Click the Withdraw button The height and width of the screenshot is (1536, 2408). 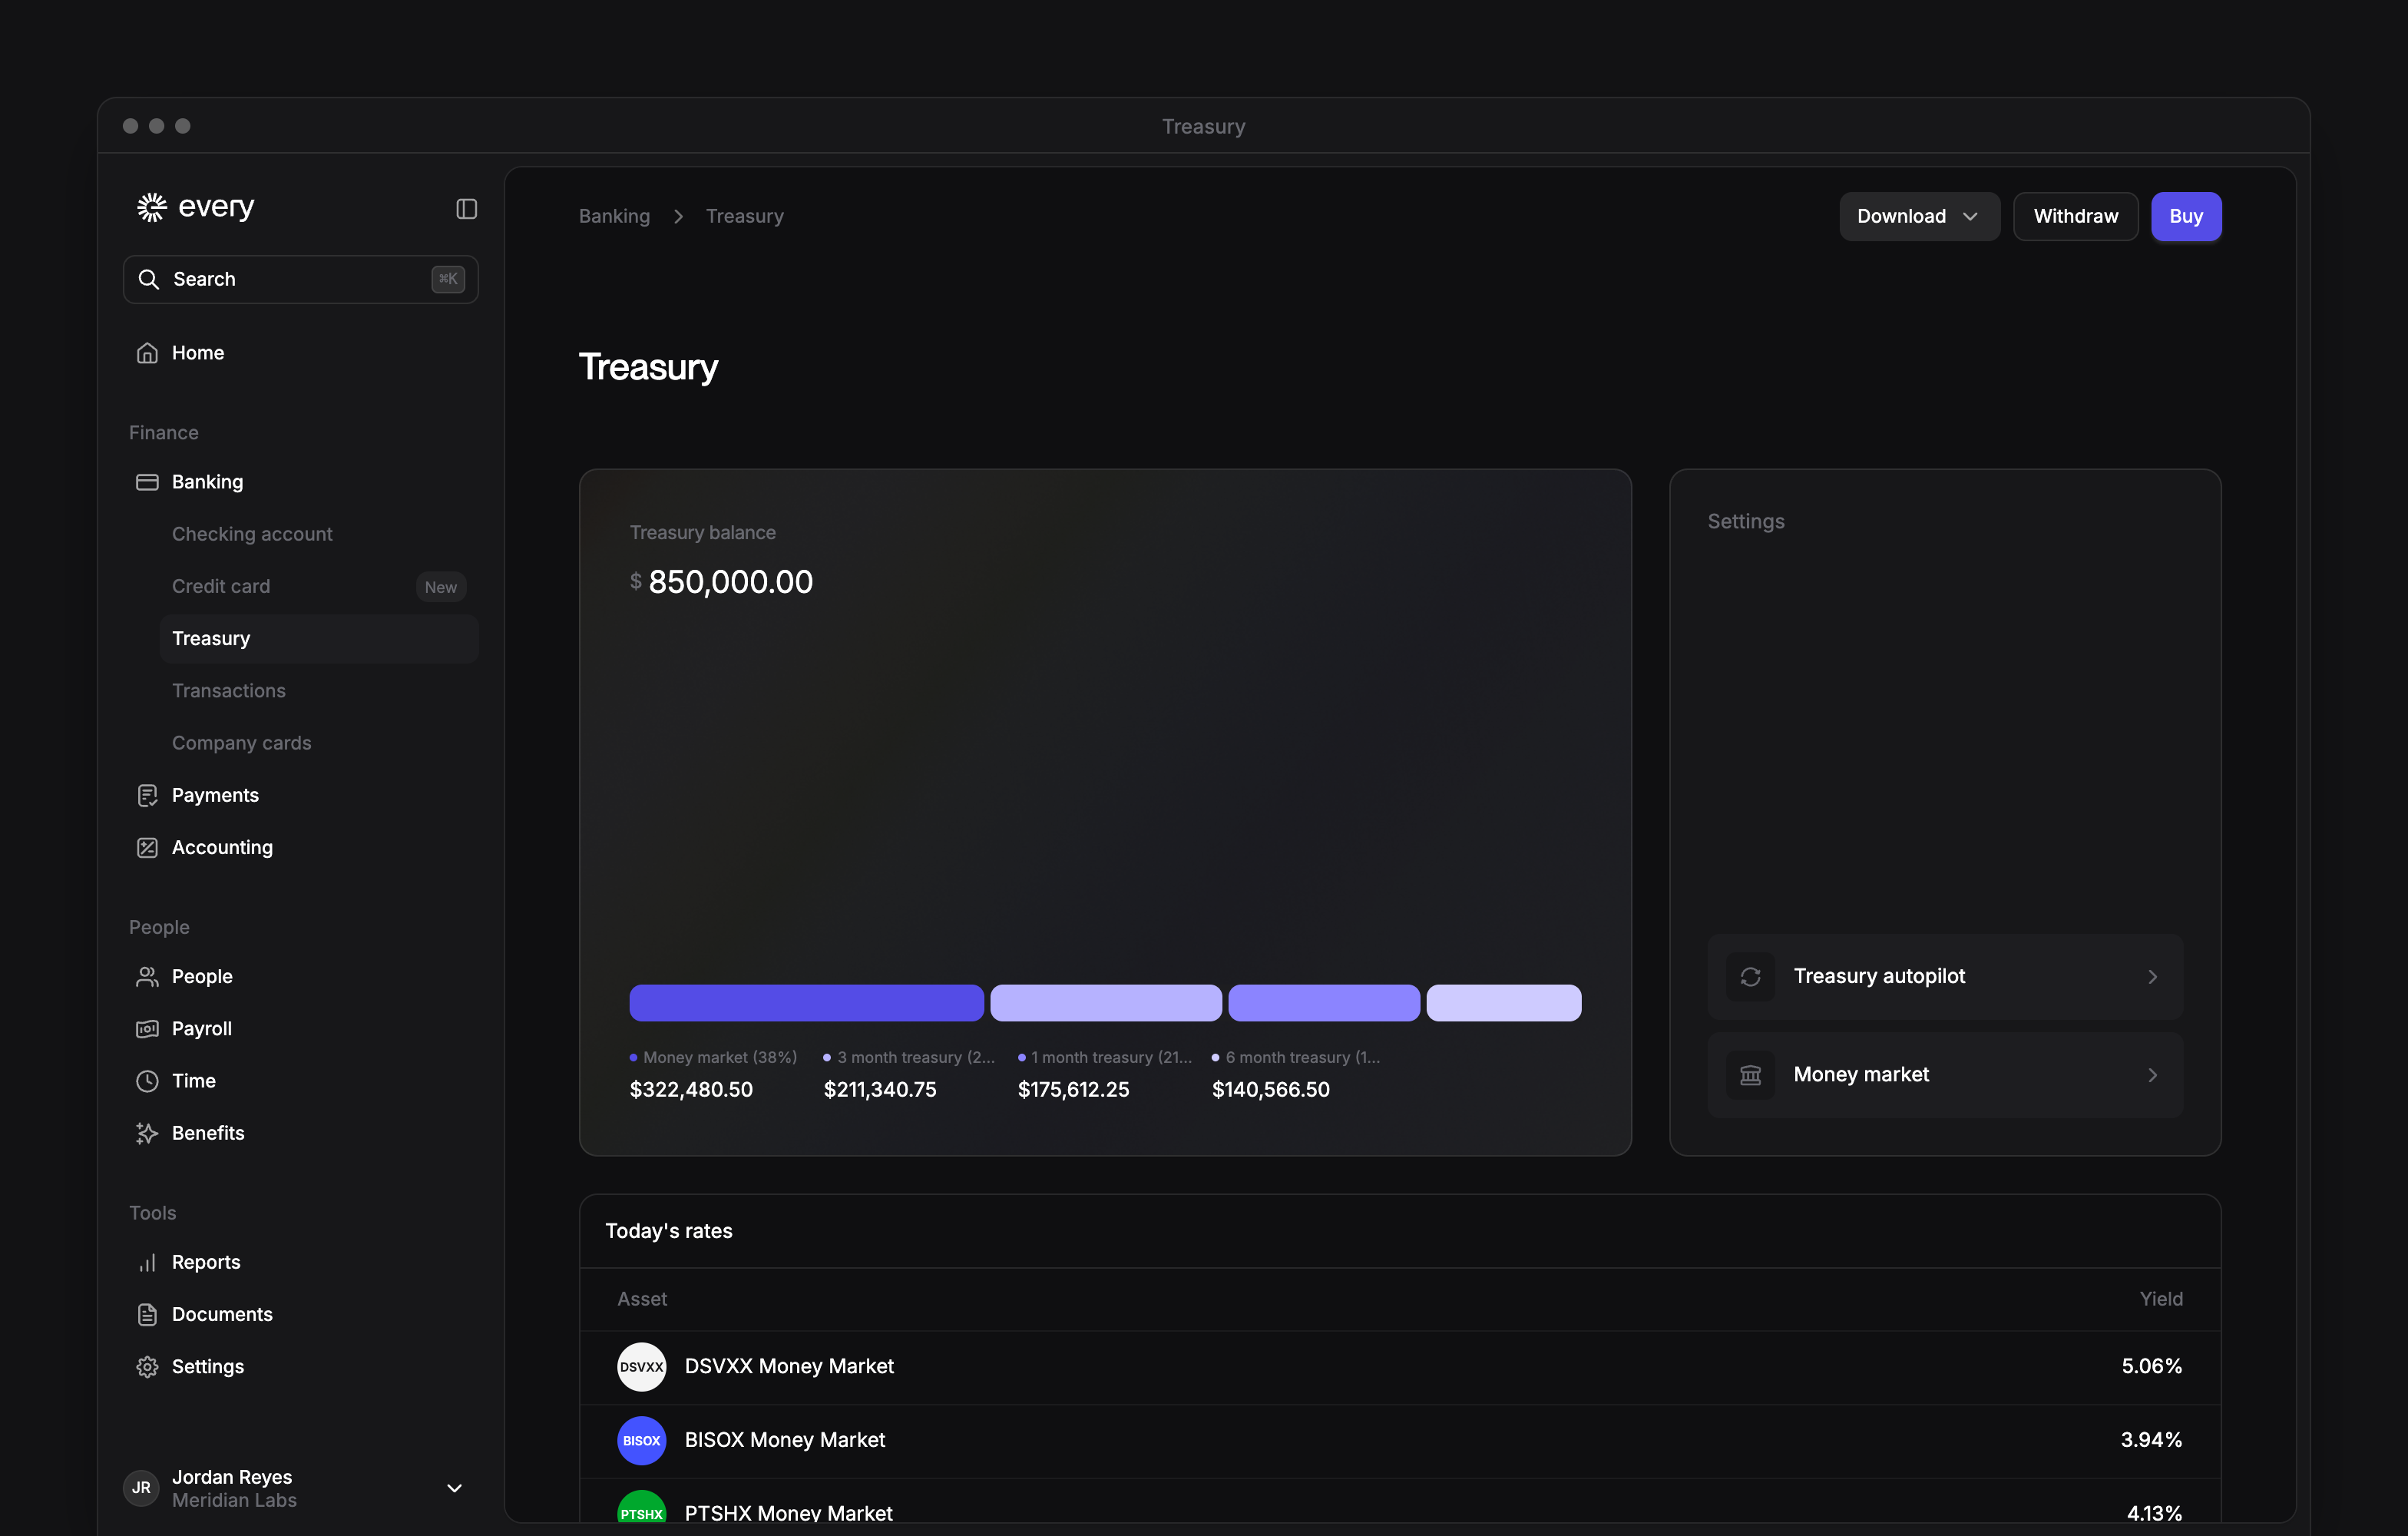tap(2075, 216)
